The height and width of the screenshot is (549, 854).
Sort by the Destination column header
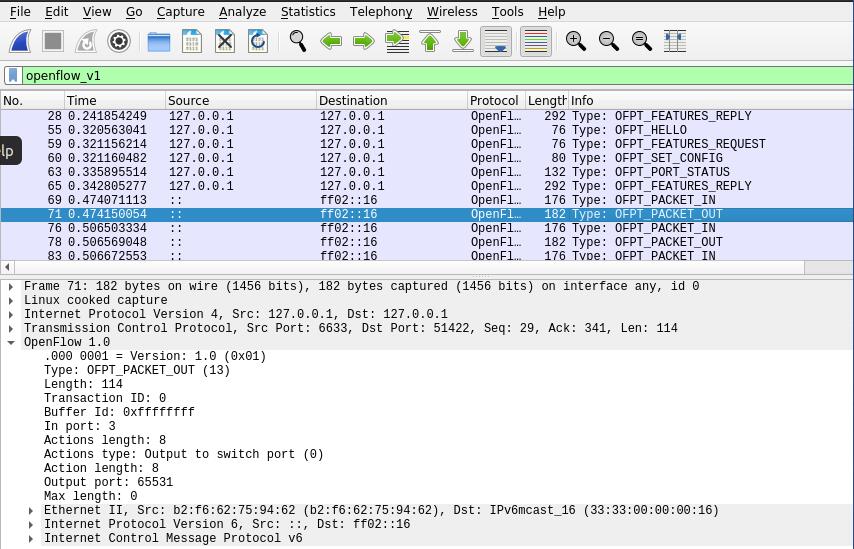click(x=392, y=100)
